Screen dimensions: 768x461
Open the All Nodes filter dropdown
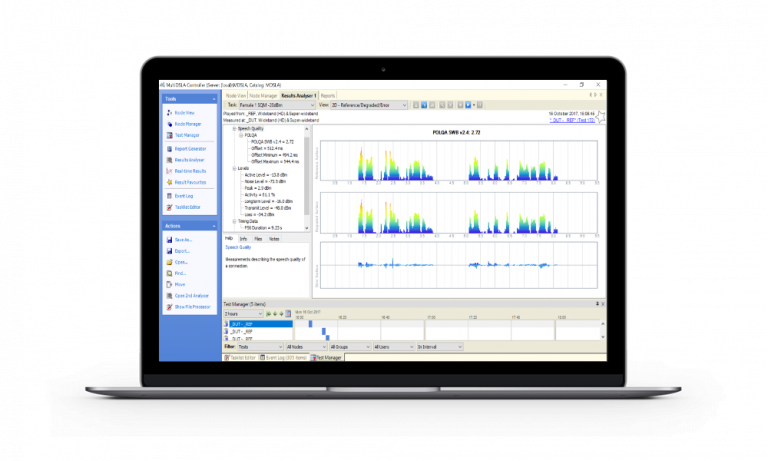tap(306, 347)
